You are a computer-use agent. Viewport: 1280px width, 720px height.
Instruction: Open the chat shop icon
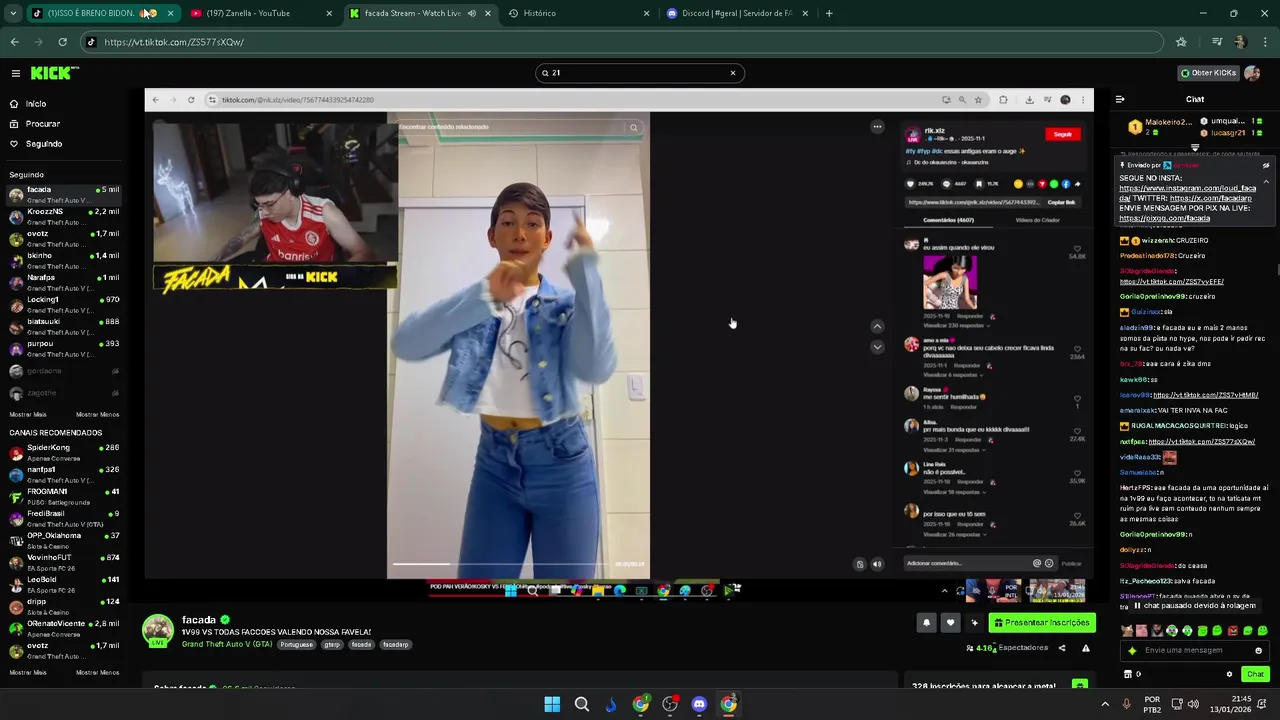click(1129, 674)
